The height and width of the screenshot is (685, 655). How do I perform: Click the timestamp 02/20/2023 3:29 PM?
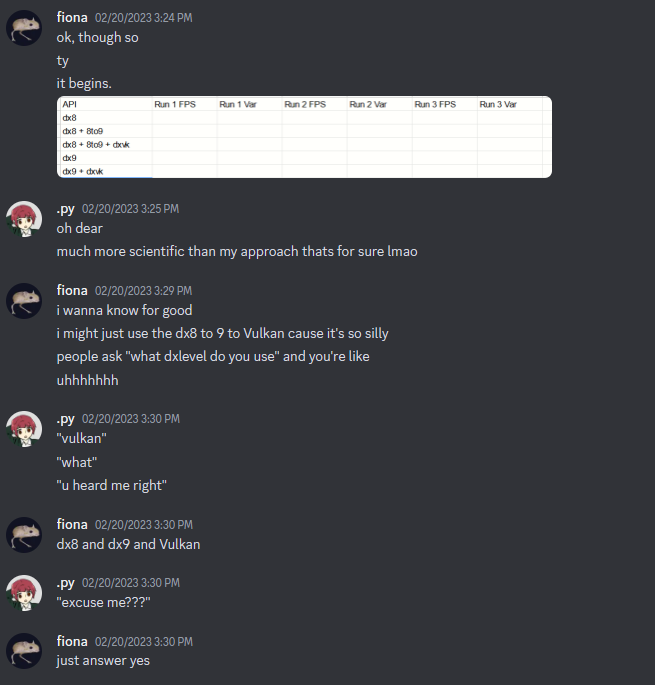[x=144, y=291]
